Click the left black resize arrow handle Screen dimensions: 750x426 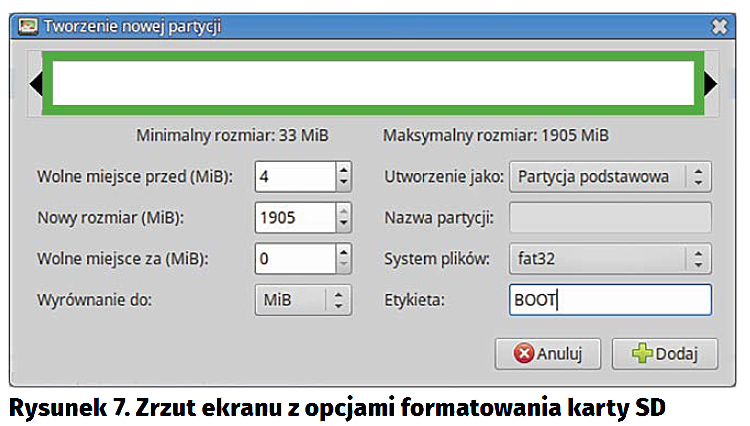pyautogui.click(x=34, y=84)
